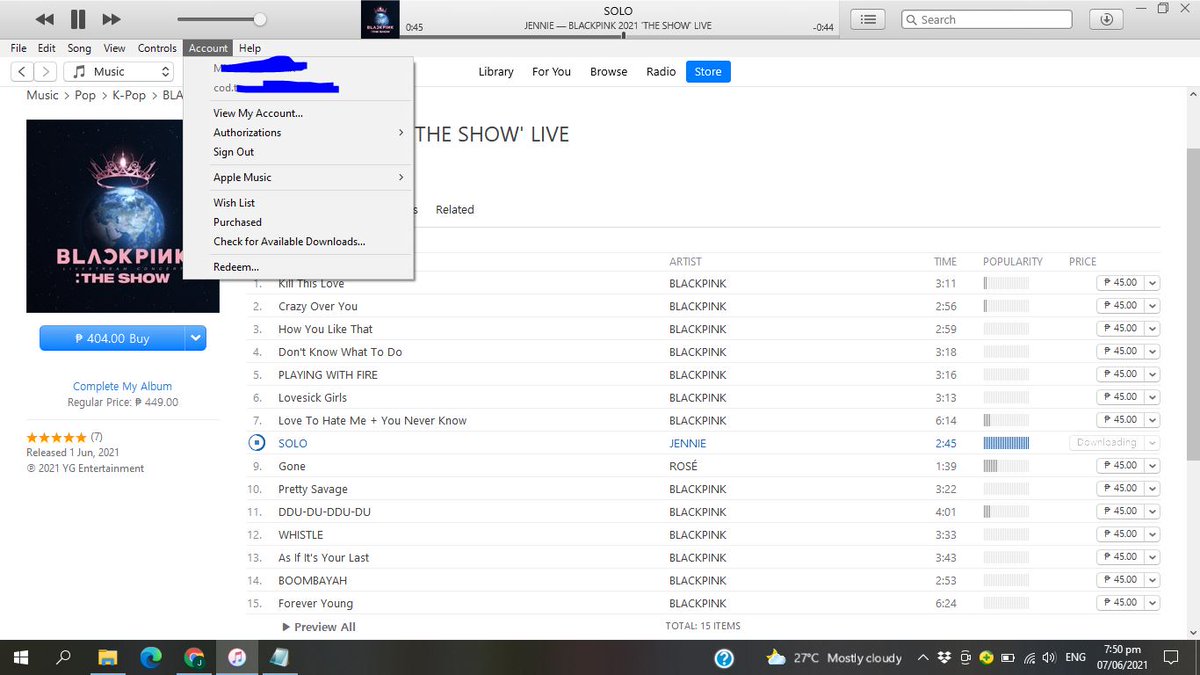Open the Music media picker dropdown
1200x675 pixels.
point(119,72)
